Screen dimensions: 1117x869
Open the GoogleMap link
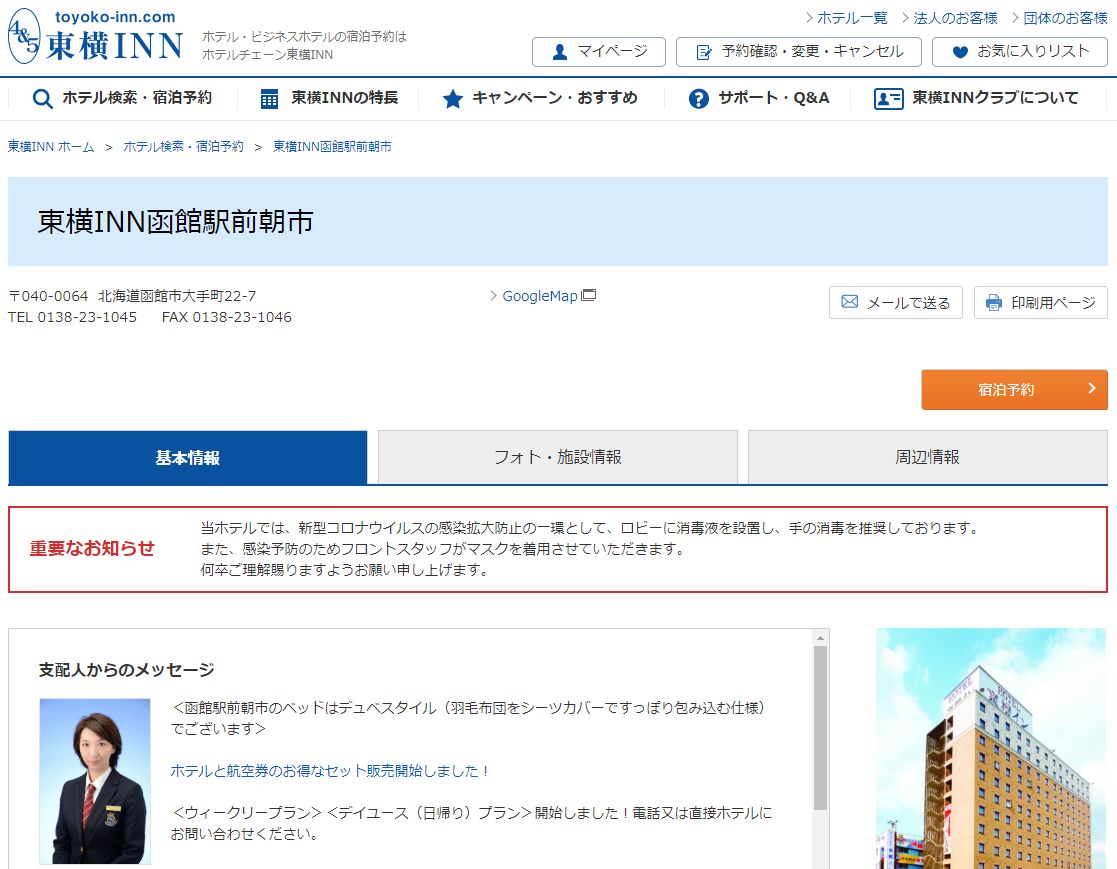(540, 296)
